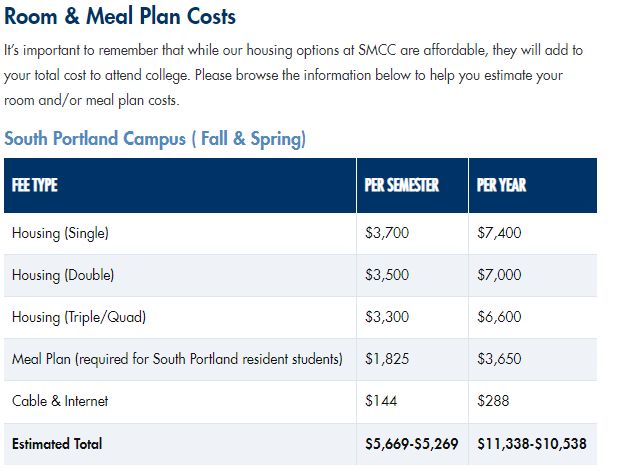Click the $288 cable yearly cost
The image size is (624, 472).
(x=493, y=401)
